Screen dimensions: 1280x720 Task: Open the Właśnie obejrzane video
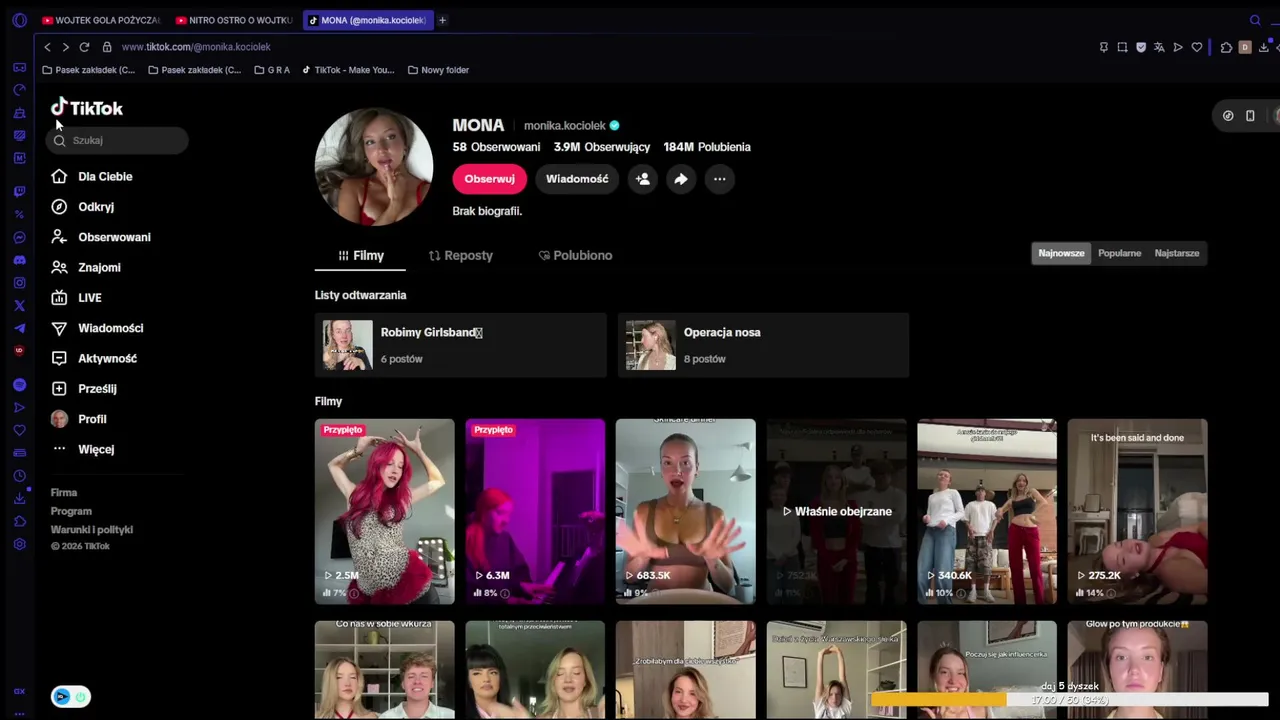pyautogui.click(x=836, y=511)
